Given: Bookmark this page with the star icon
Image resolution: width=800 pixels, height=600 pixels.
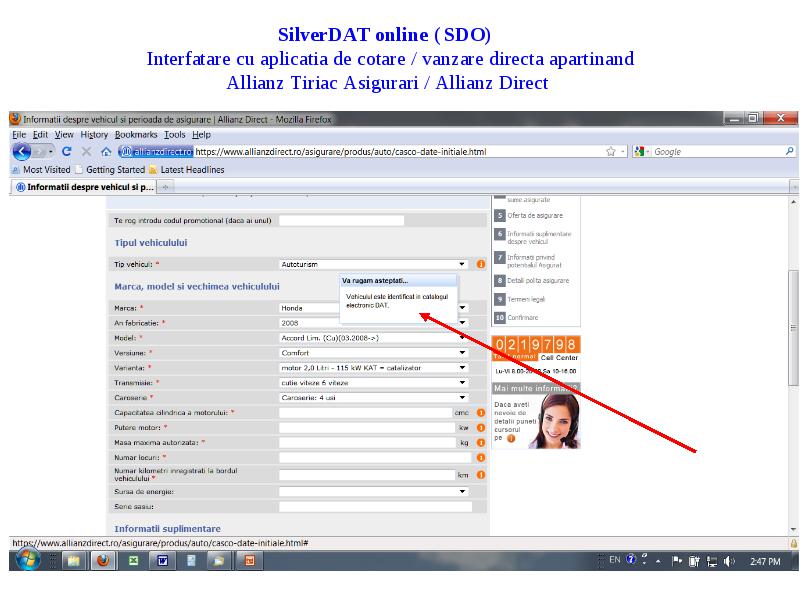Looking at the screenshot, I should click(611, 152).
